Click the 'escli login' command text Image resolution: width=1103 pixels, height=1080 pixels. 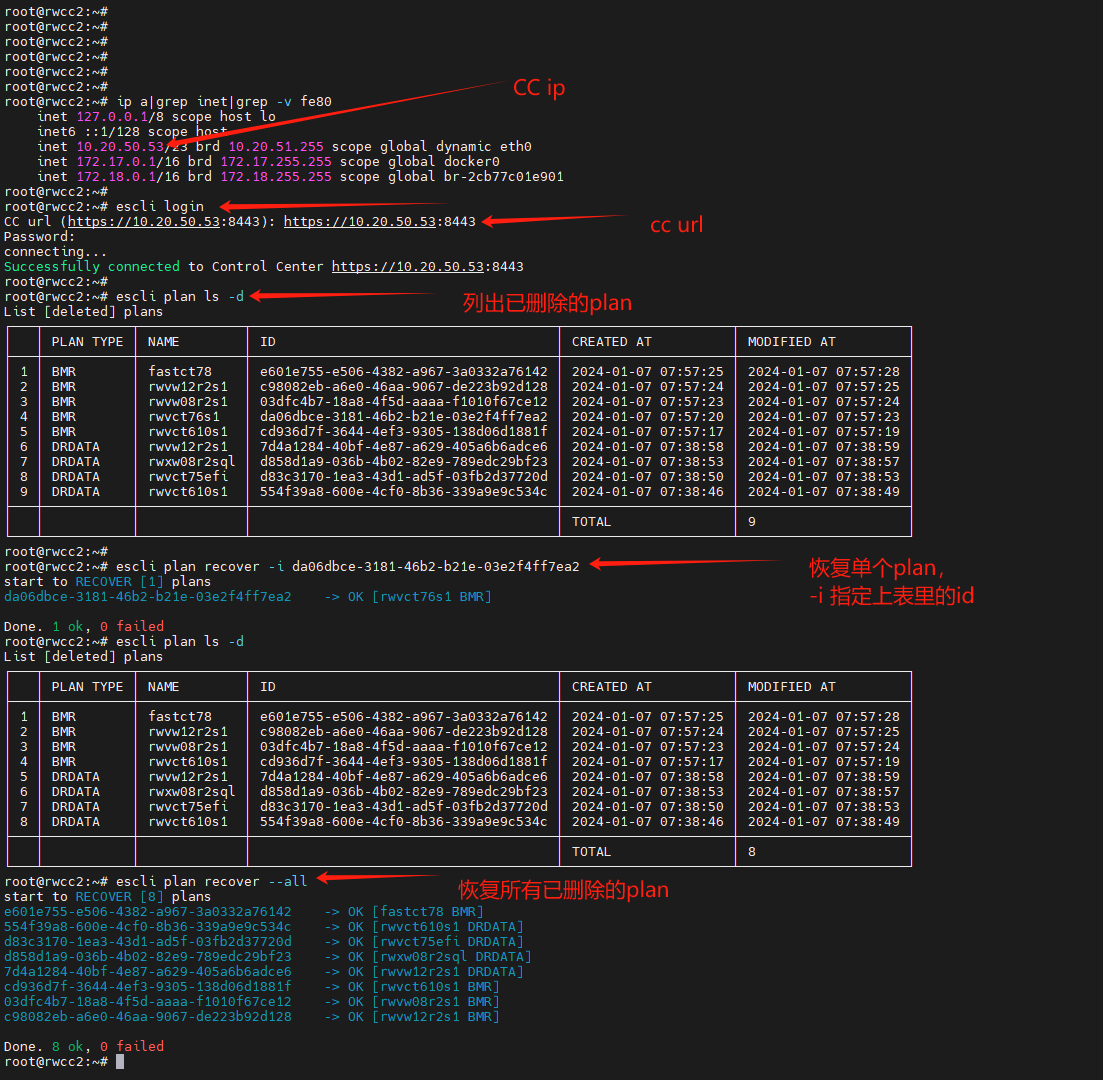[x=160, y=207]
